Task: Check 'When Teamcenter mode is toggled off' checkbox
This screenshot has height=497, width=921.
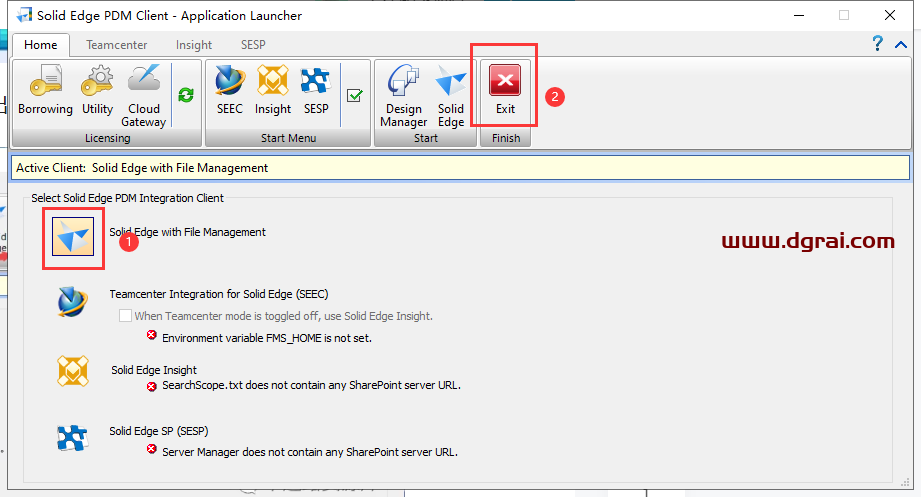Action: (x=125, y=315)
